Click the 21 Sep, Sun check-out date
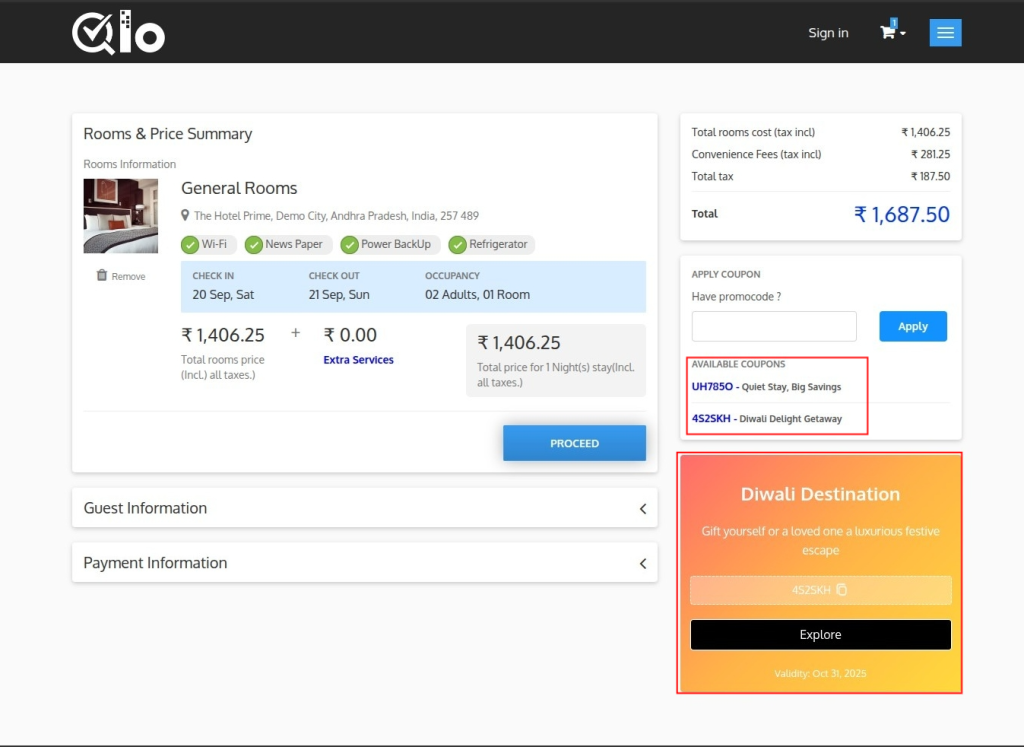Image resolution: width=1024 pixels, height=747 pixels. click(x=339, y=294)
